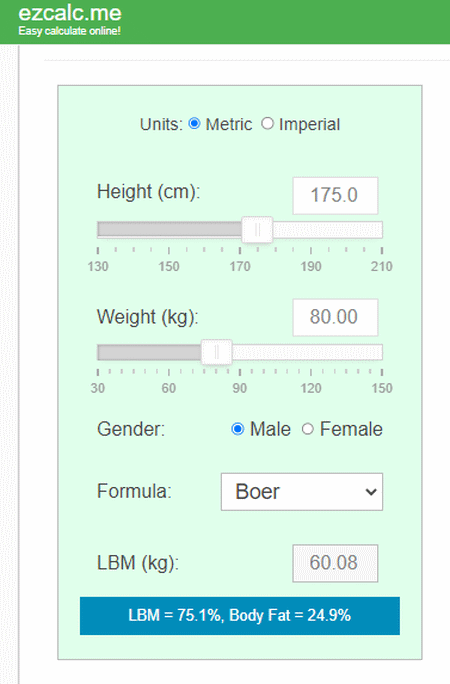Viewport: 450px width, 684px height.
Task: Click the Easy calculate online tagline
Action: coord(69,31)
